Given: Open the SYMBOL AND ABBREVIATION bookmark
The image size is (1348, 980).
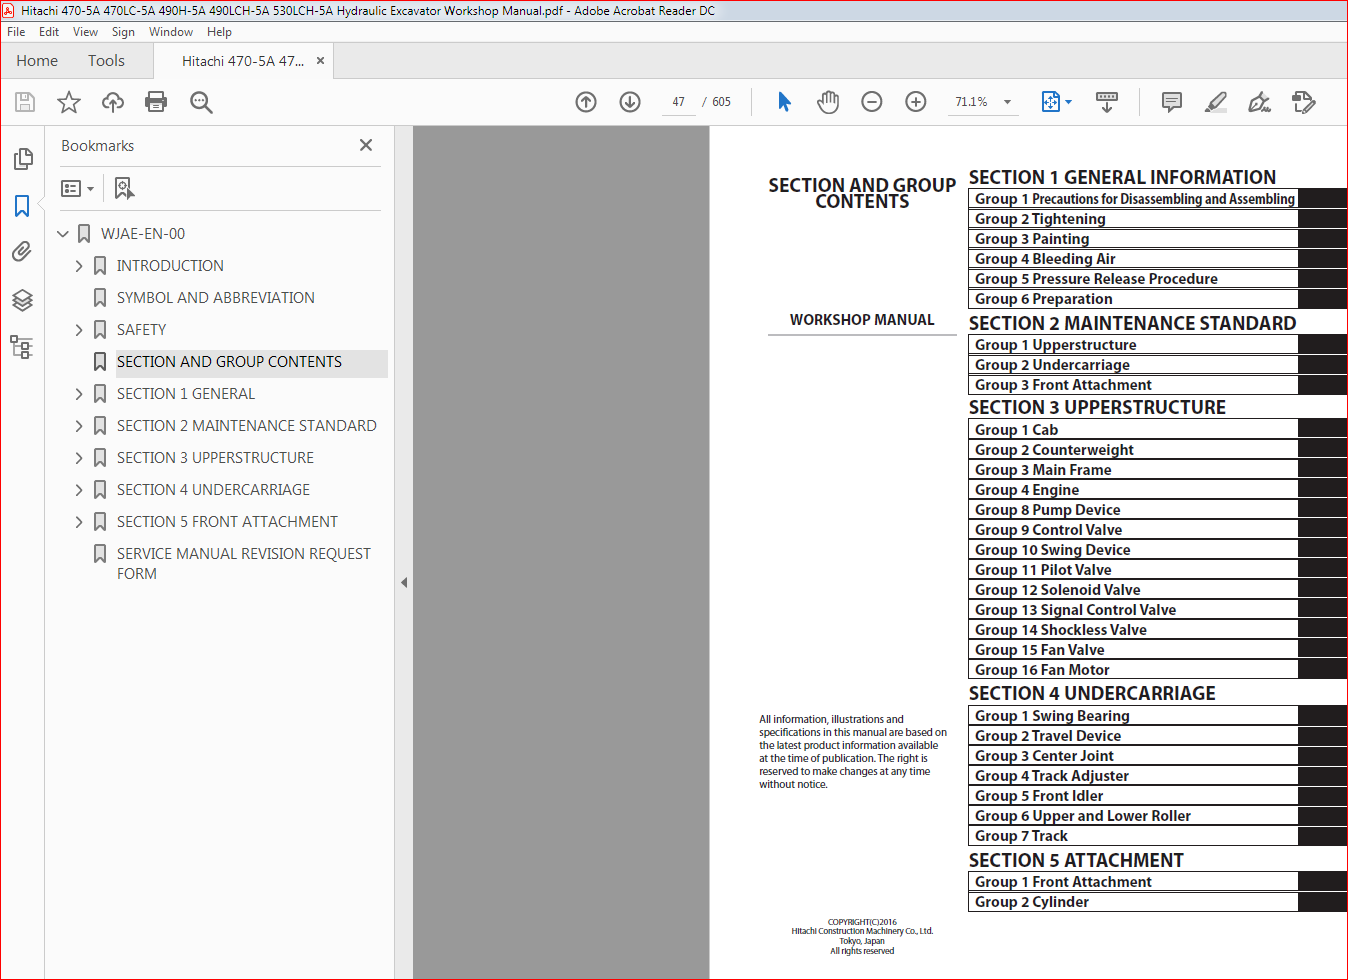Looking at the screenshot, I should pyautogui.click(x=215, y=298).
